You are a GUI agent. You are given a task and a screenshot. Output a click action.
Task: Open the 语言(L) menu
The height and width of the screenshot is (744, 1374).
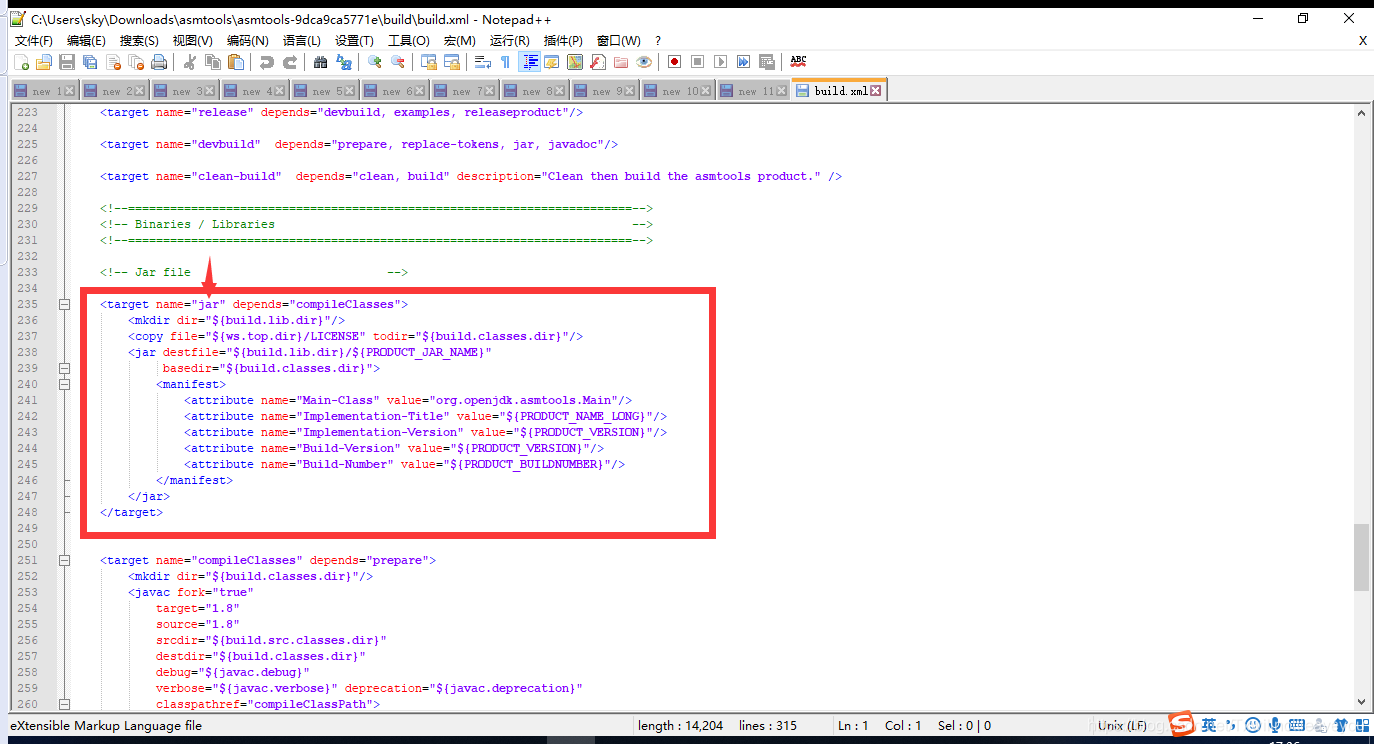(x=302, y=40)
